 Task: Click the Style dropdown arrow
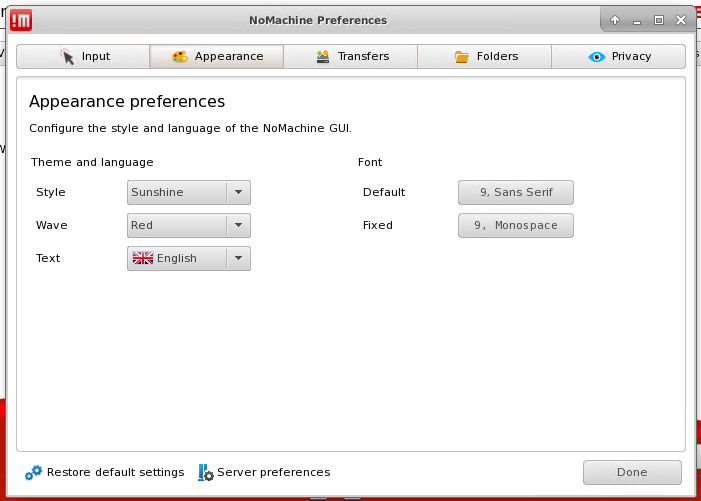238,192
